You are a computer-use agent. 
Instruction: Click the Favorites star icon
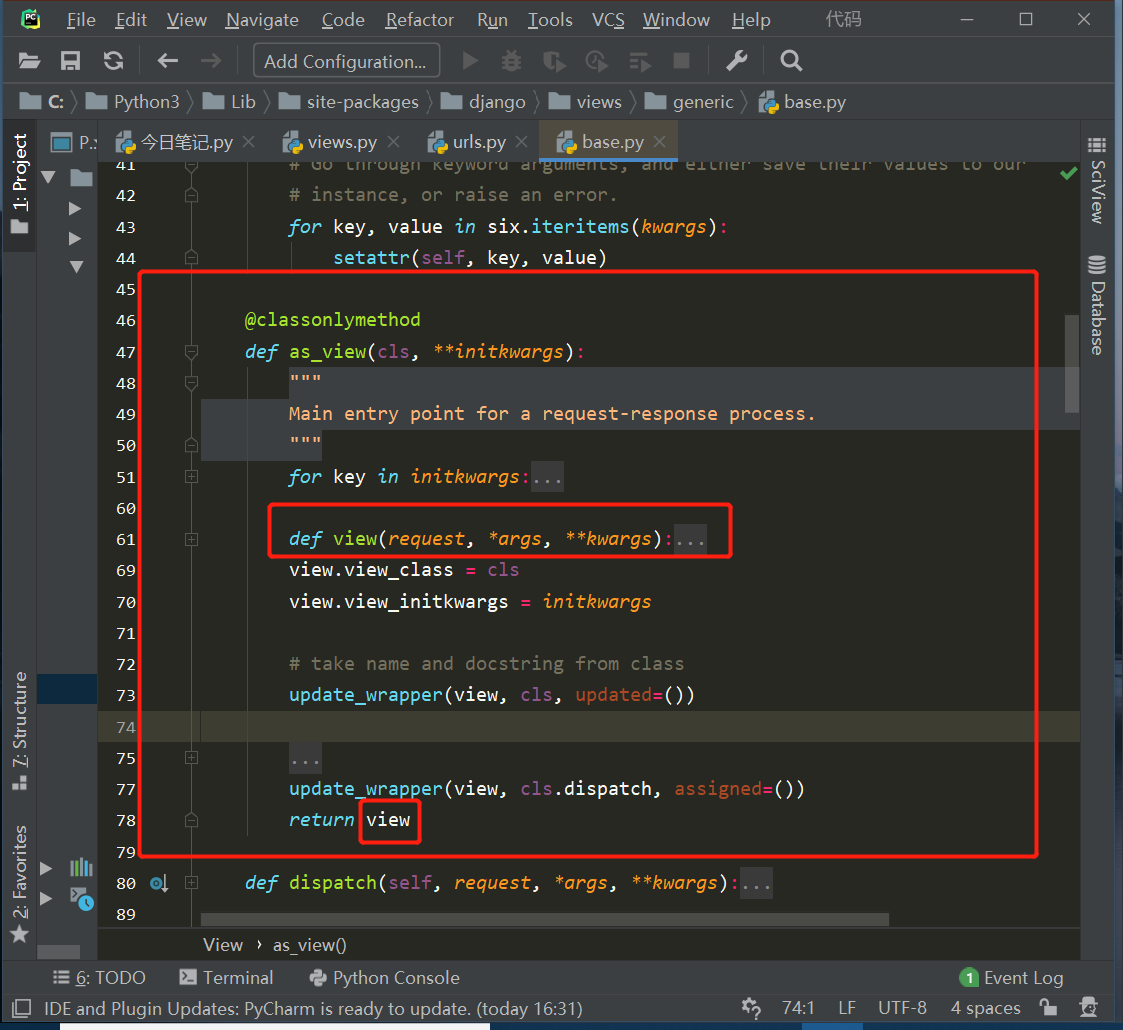click(x=19, y=934)
